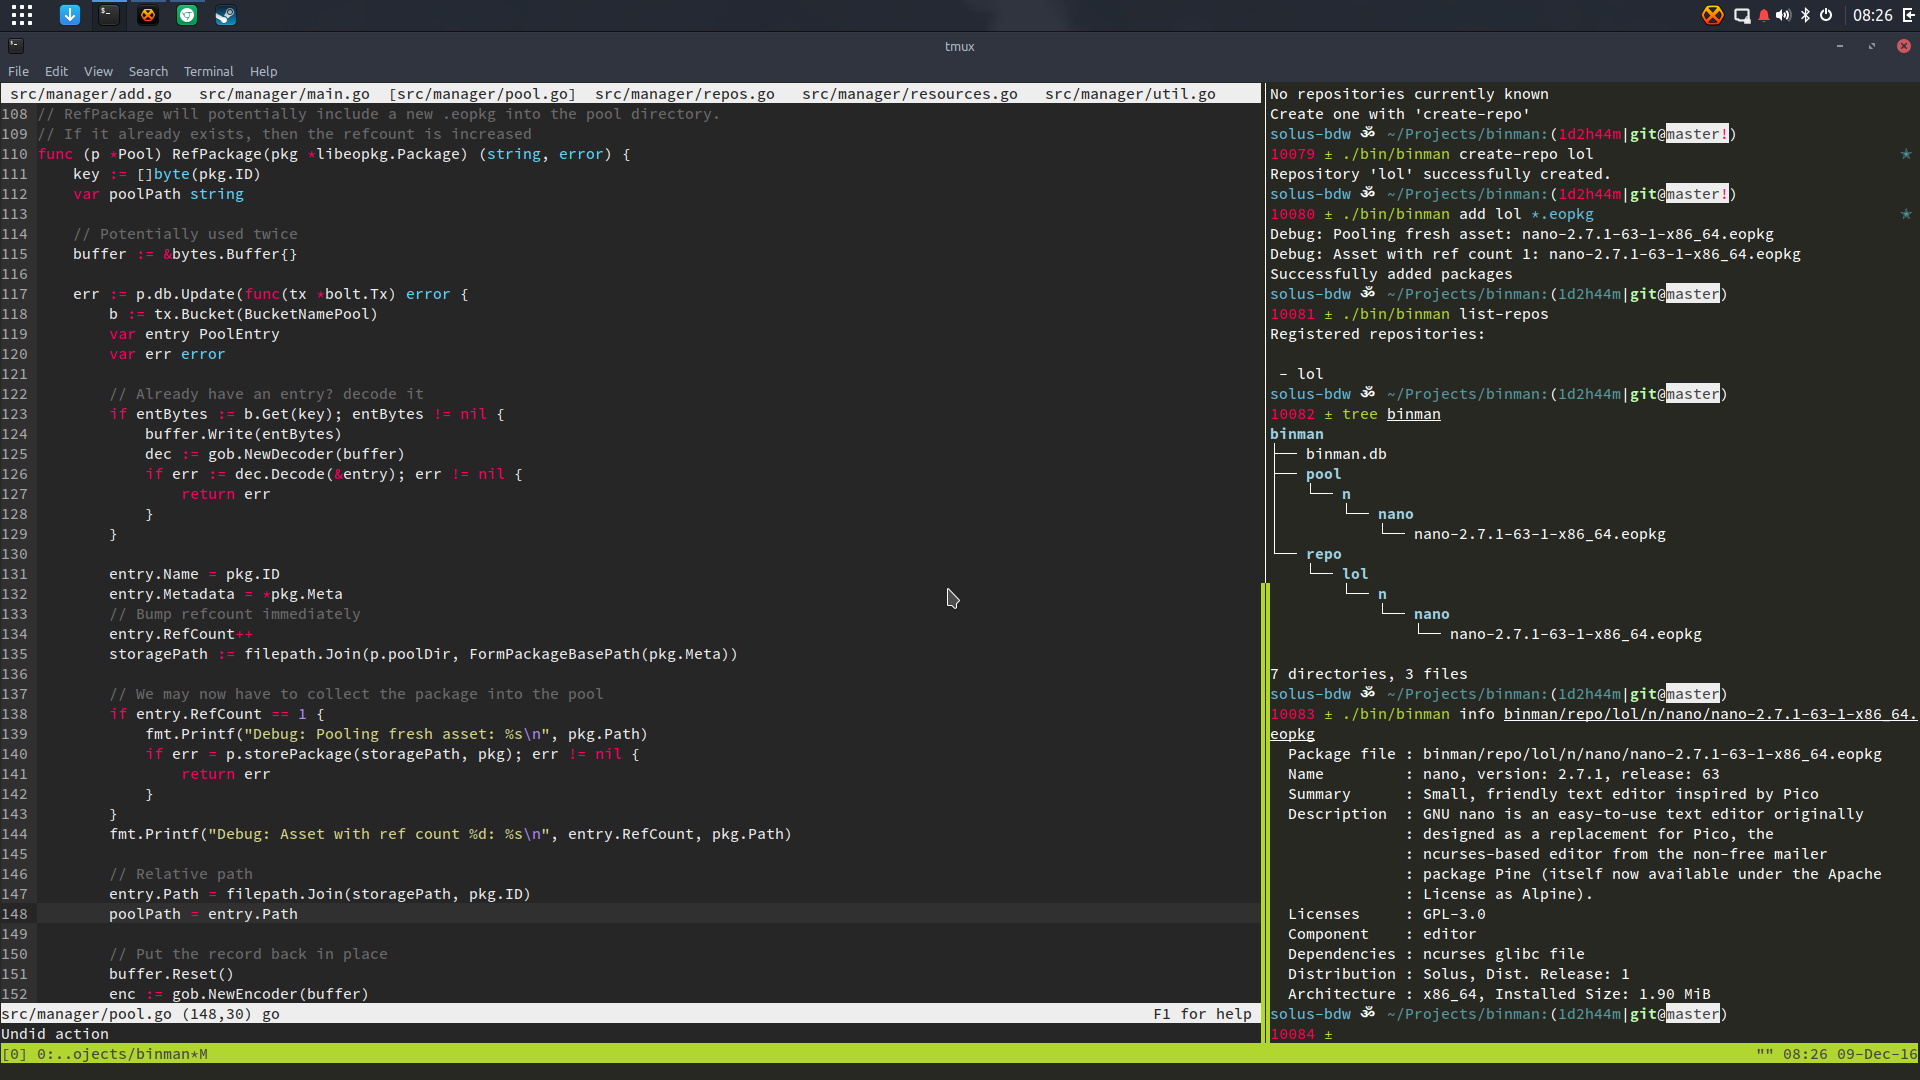Image resolution: width=1920 pixels, height=1080 pixels.
Task: Click 'nano' directory under pool/n
Action: point(1395,514)
